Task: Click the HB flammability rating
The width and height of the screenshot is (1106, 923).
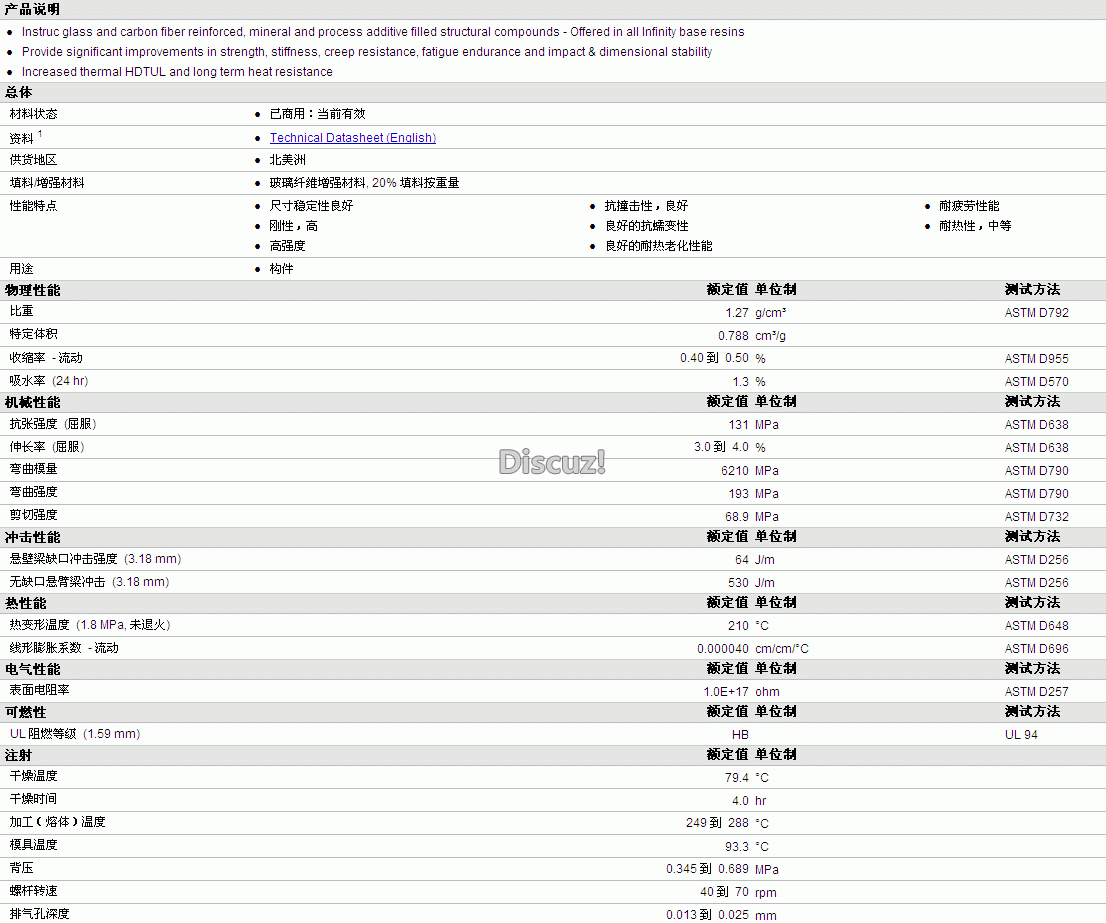Action: coord(740,735)
